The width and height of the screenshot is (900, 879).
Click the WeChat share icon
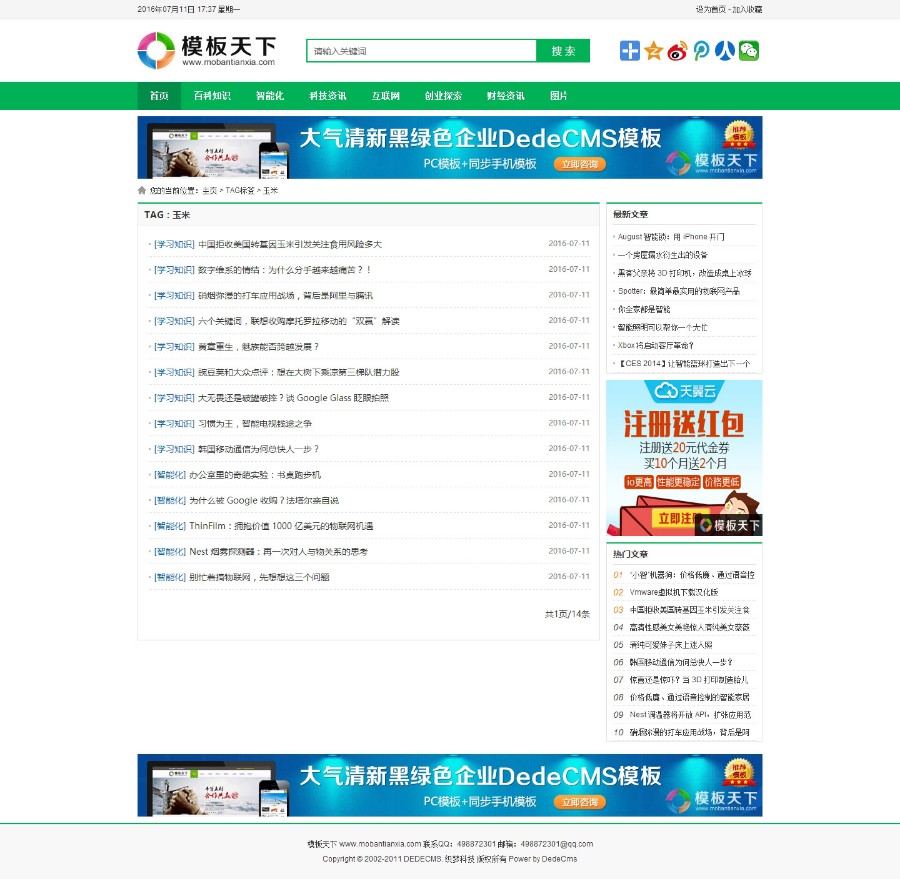point(748,50)
